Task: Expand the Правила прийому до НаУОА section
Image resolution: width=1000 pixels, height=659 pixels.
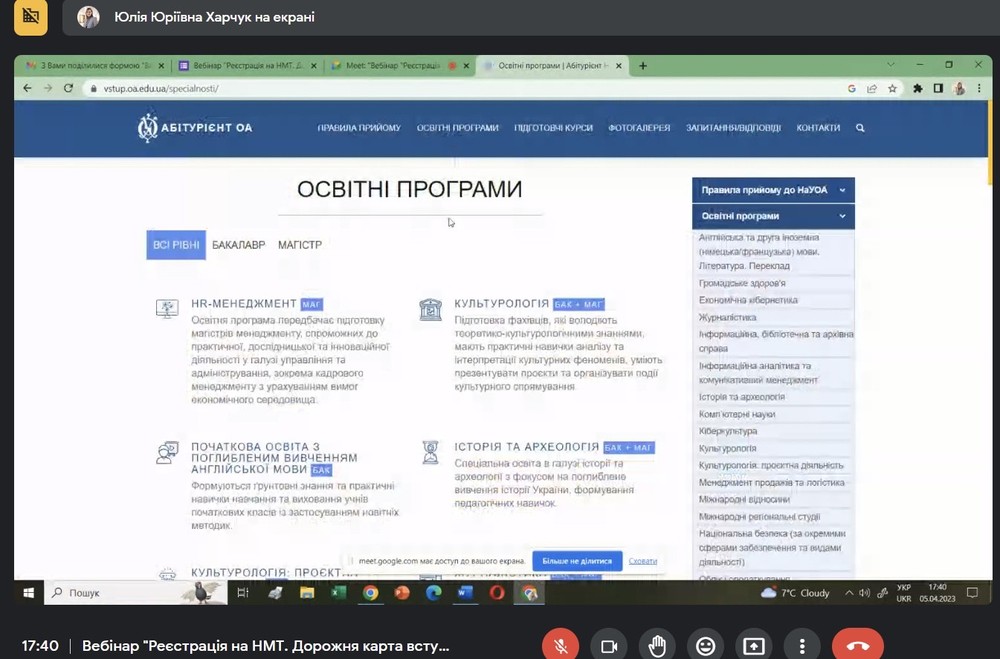Action: pyautogui.click(x=773, y=189)
